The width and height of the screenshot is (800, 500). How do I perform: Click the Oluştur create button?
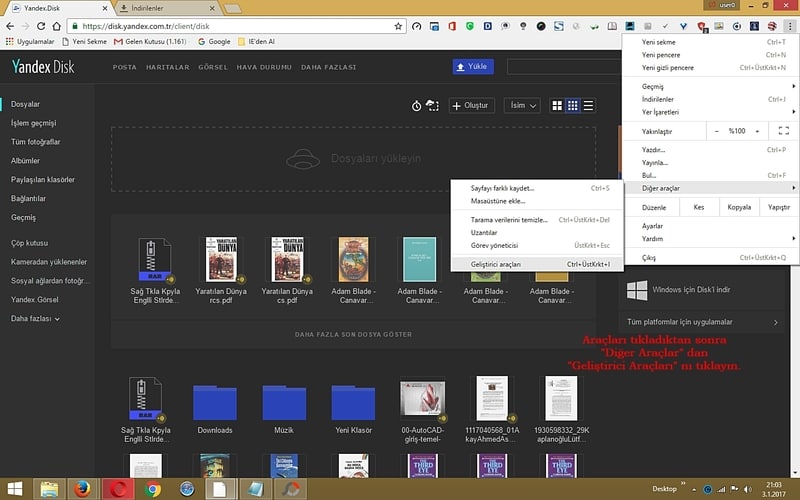[471, 106]
